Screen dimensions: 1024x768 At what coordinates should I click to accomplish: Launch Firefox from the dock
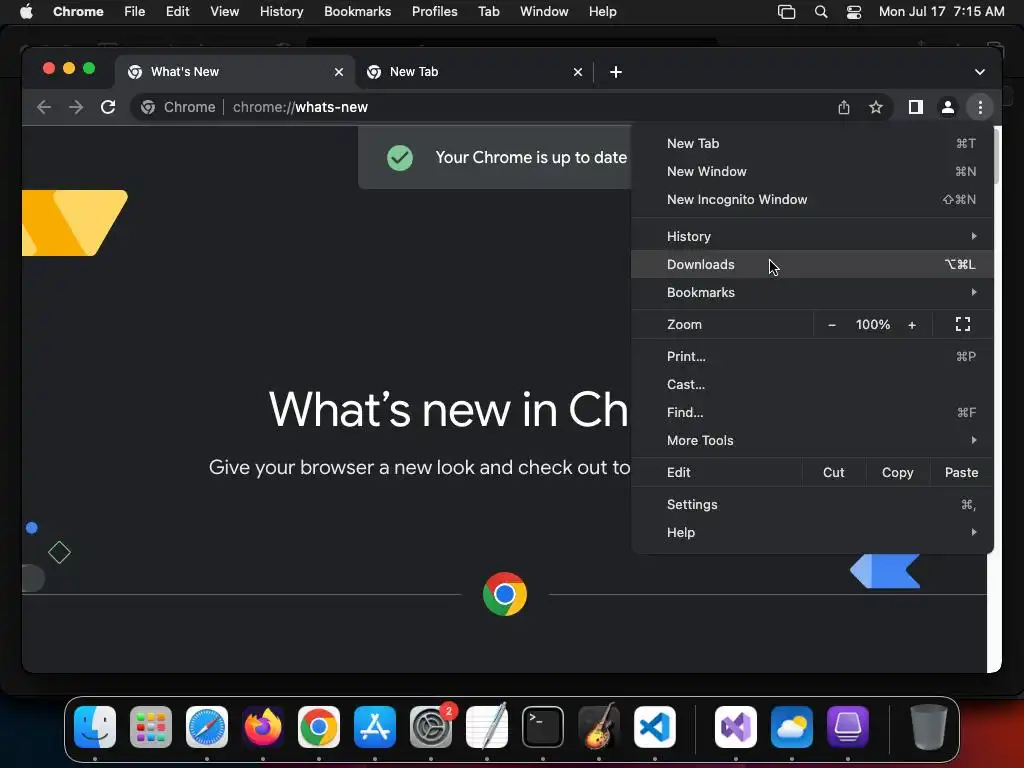[263, 727]
